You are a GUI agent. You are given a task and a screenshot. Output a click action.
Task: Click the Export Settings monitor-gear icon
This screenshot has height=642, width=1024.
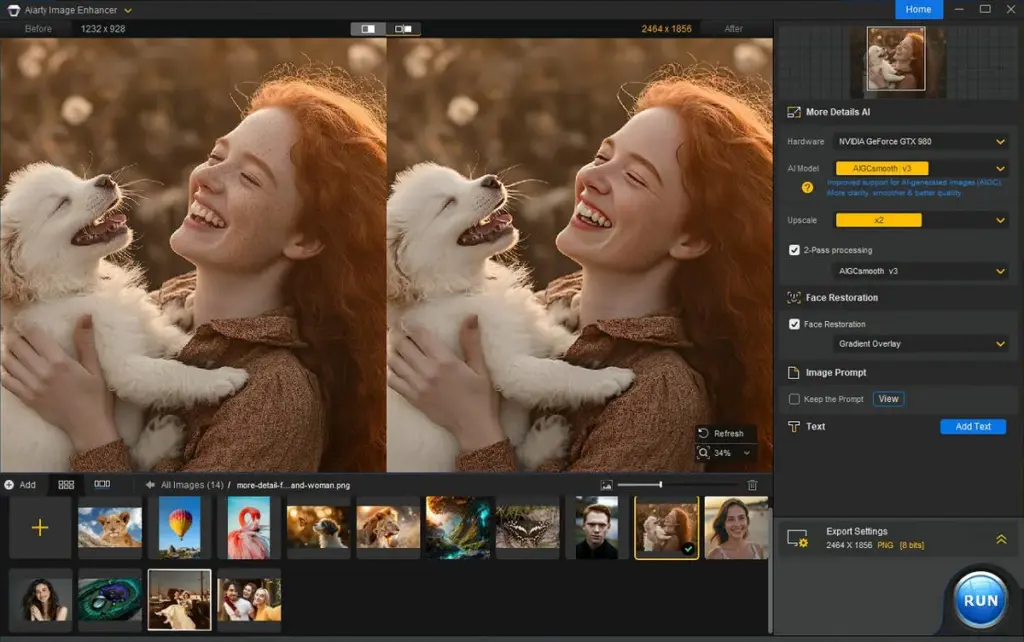[x=798, y=538]
